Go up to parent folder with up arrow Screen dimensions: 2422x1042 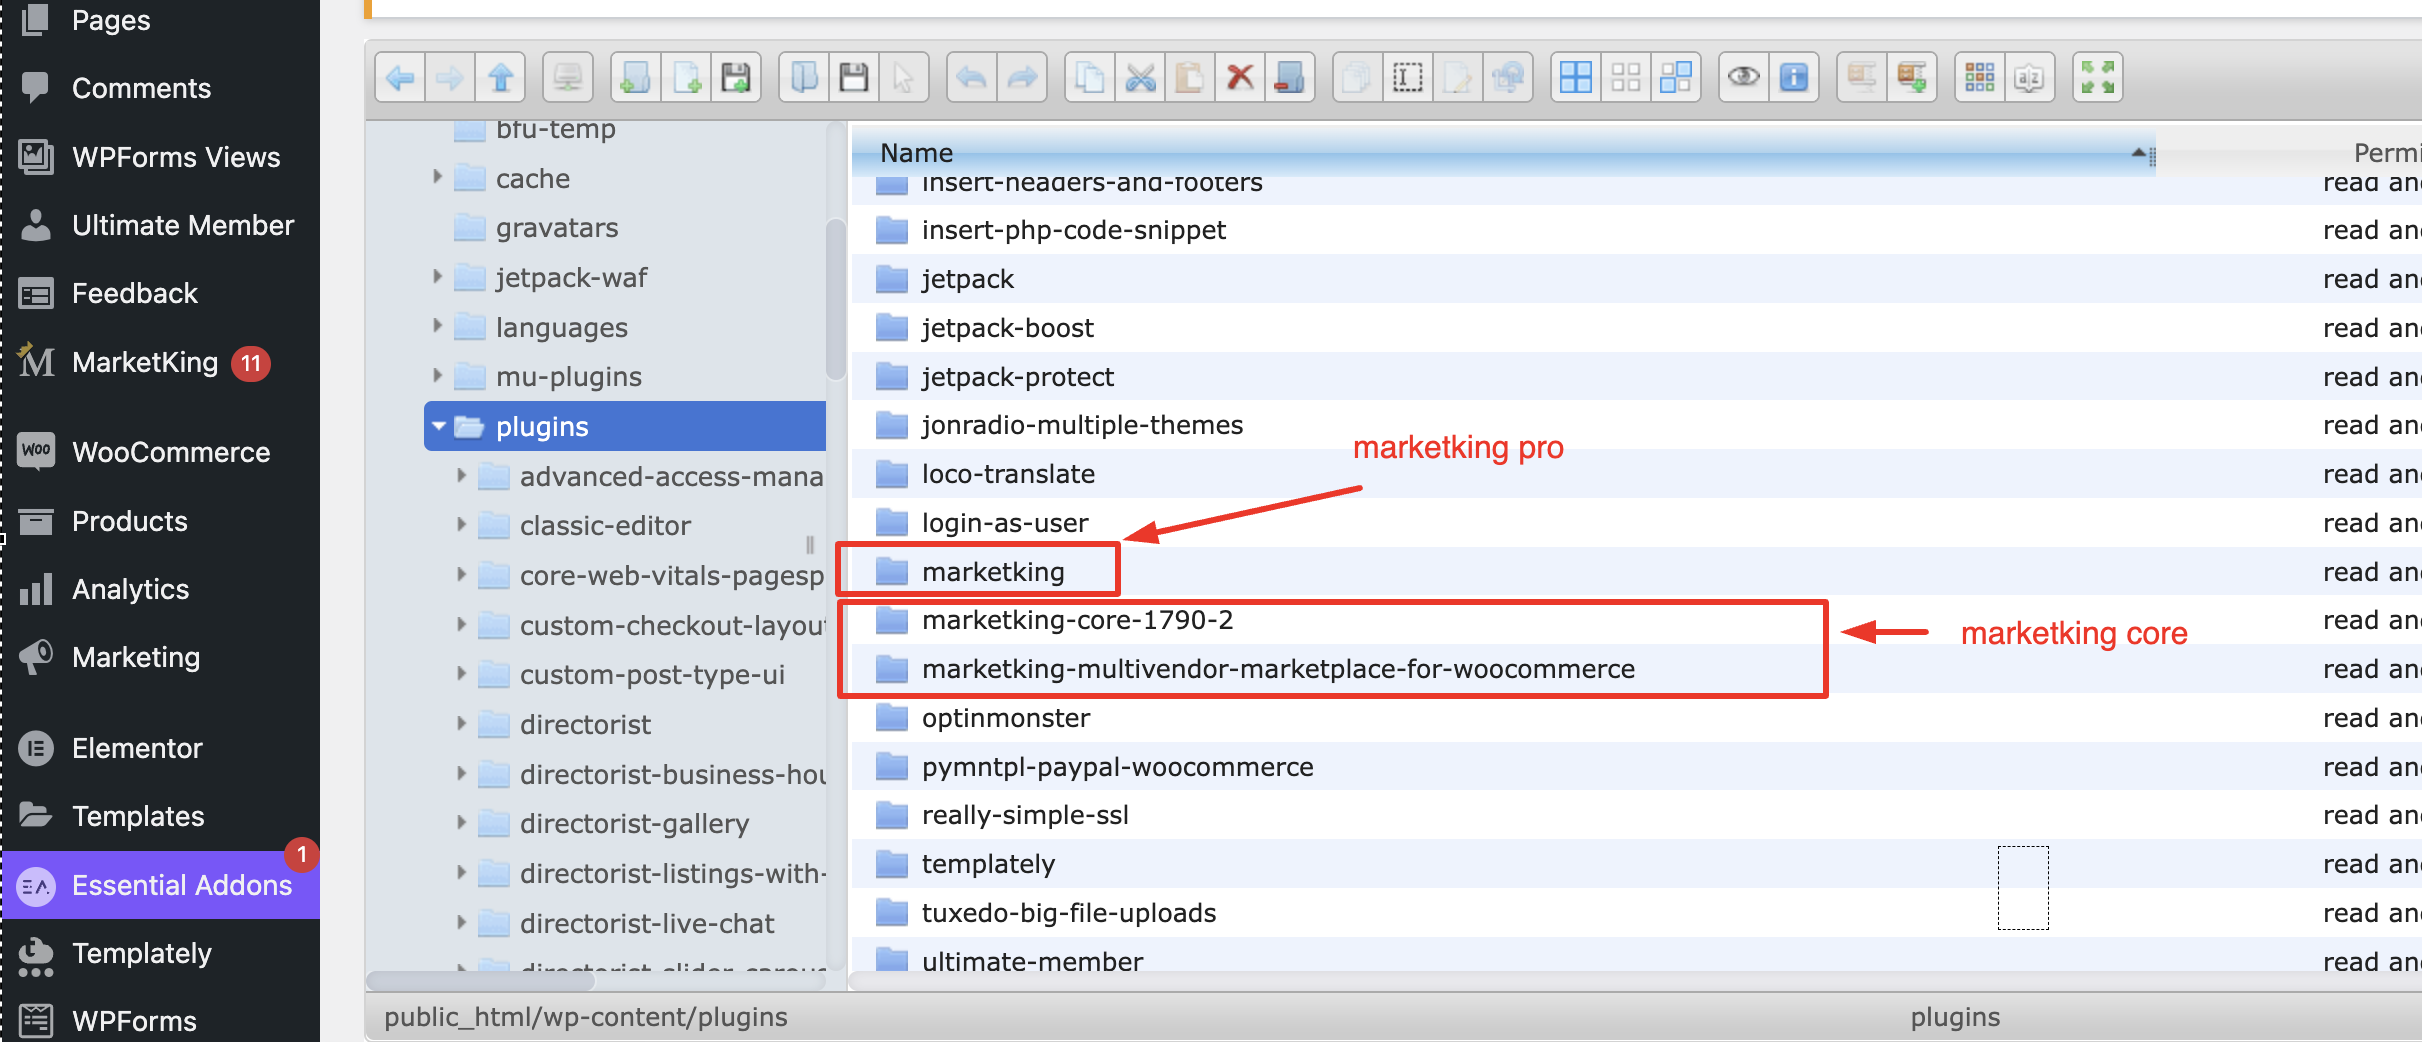[500, 77]
